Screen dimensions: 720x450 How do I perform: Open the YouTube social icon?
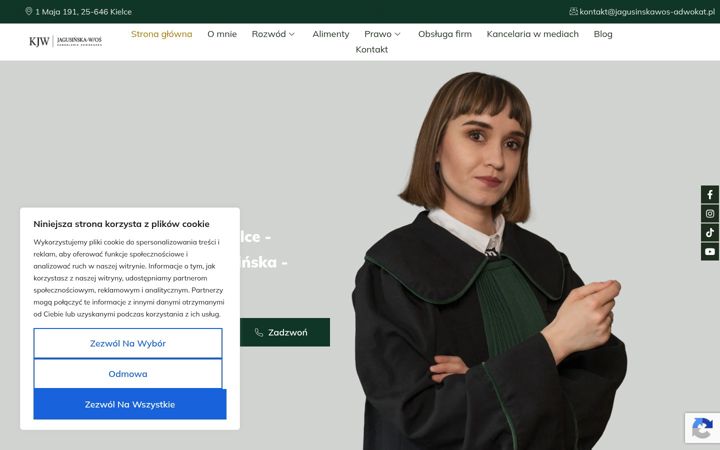point(710,252)
